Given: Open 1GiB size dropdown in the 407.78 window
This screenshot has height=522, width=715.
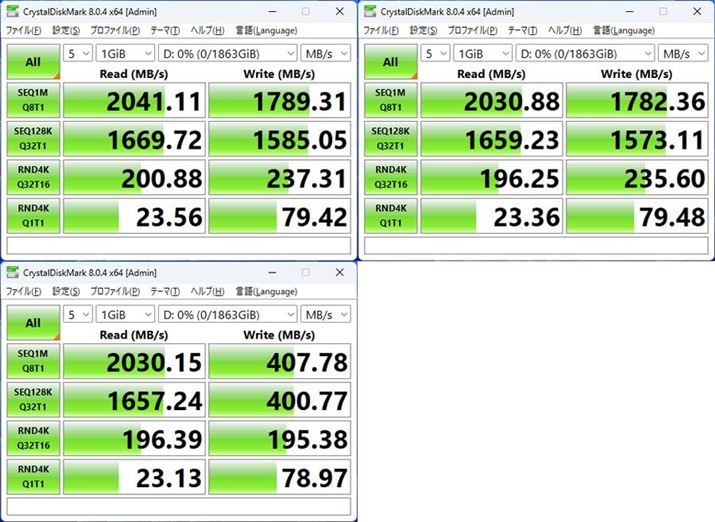Looking at the screenshot, I should [x=125, y=315].
